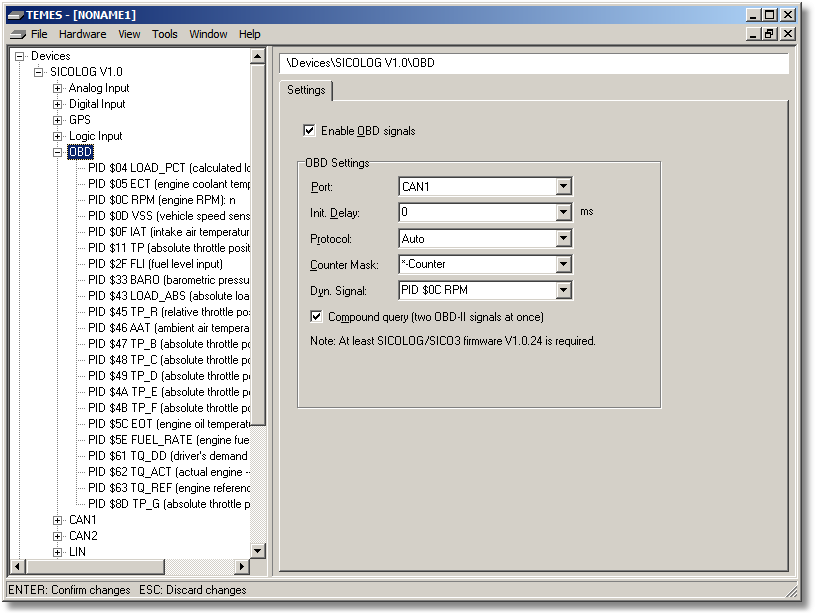Select PID $61 TQ_DD tree item
This screenshot has width=816, height=616.
click(168, 456)
